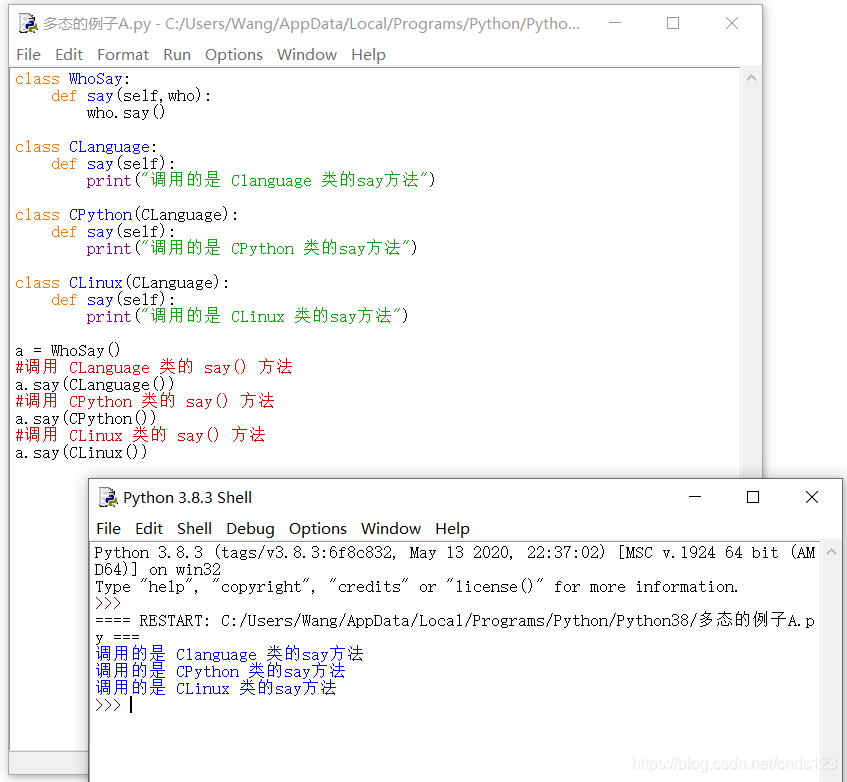
Task: Open Window menu in editor window
Action: (307, 55)
